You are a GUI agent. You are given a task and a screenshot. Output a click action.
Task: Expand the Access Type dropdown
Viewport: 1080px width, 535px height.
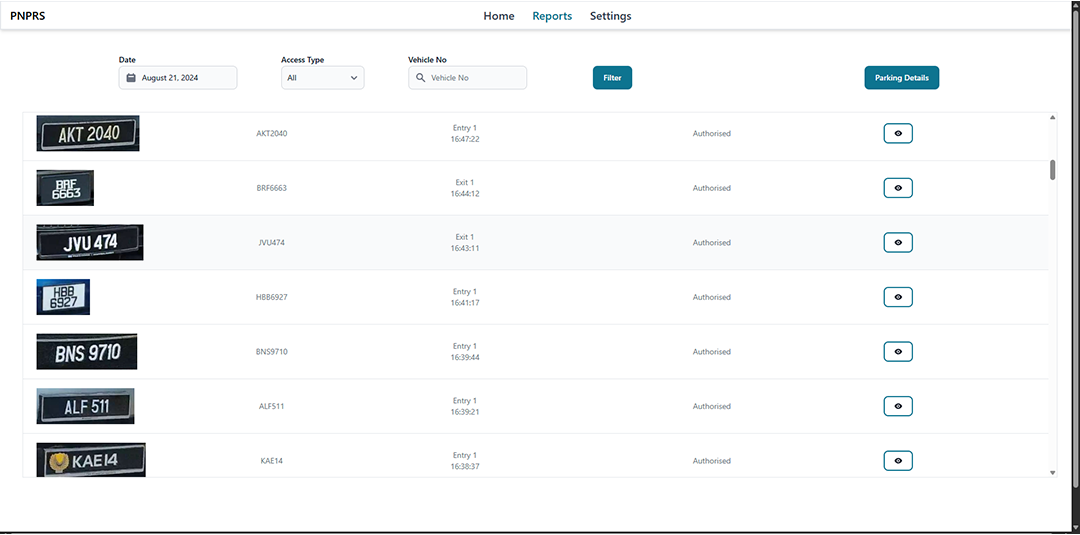tap(322, 78)
